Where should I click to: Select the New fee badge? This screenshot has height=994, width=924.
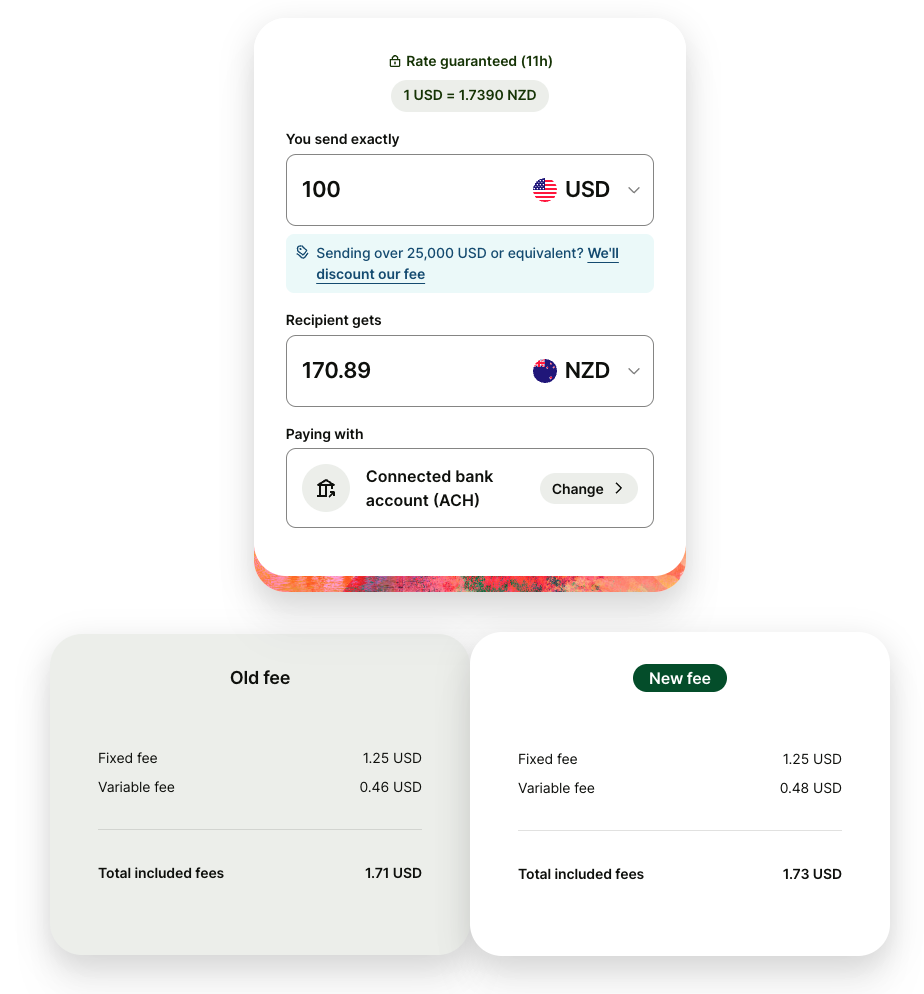[x=680, y=679]
